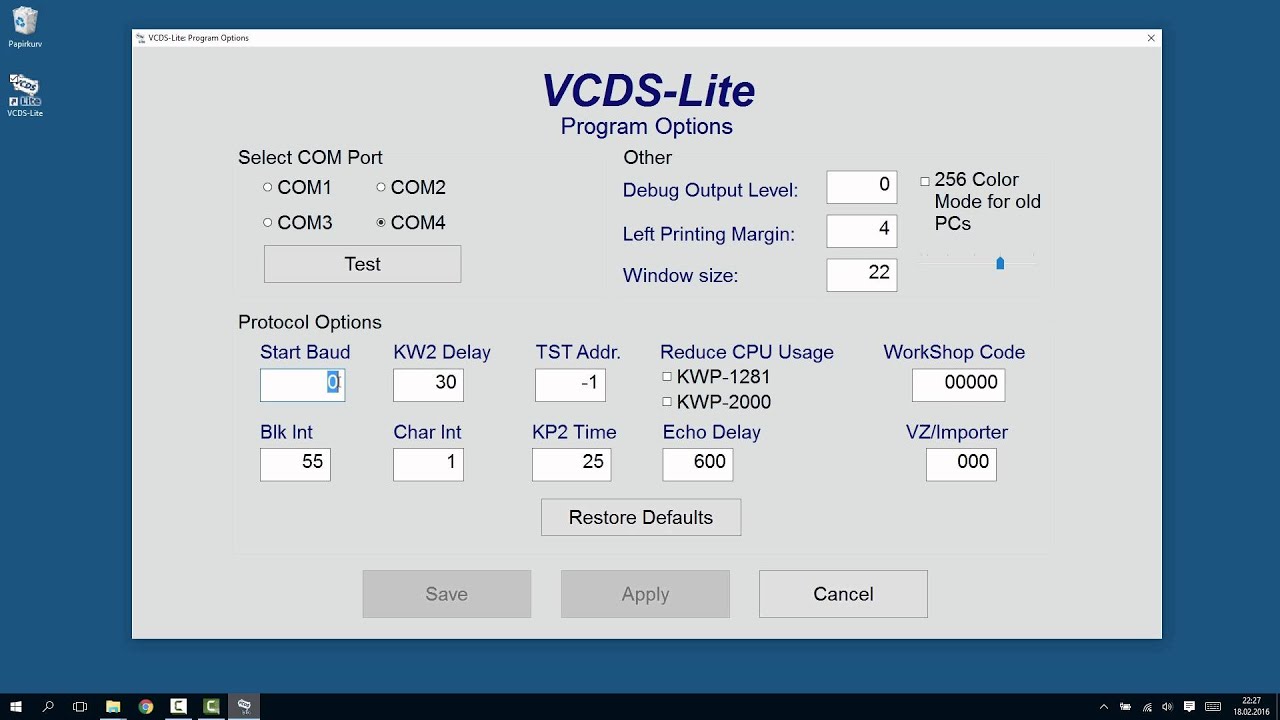Click the Select COM Port heading
1280x720 pixels.
tap(310, 157)
